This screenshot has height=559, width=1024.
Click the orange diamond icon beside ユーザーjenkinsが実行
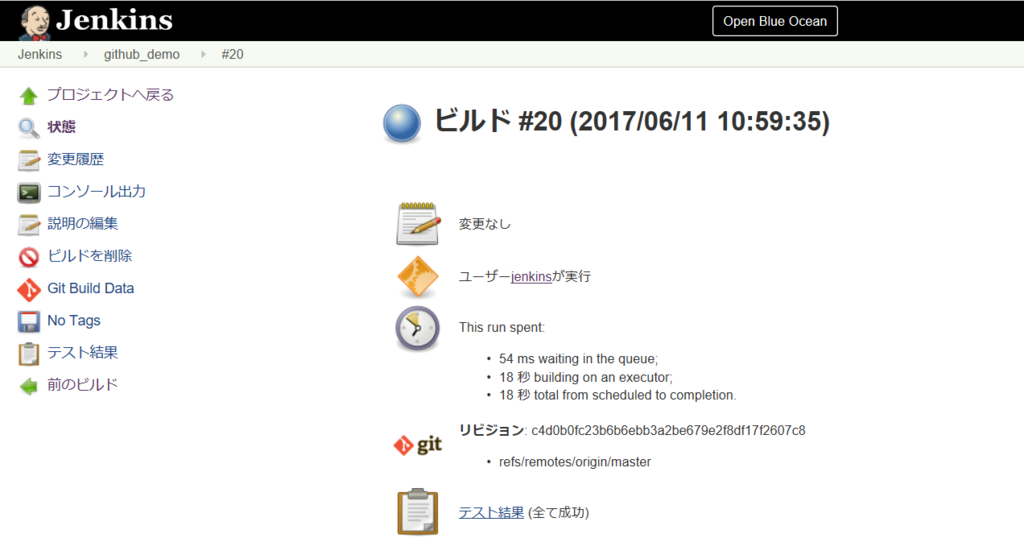coord(417,277)
